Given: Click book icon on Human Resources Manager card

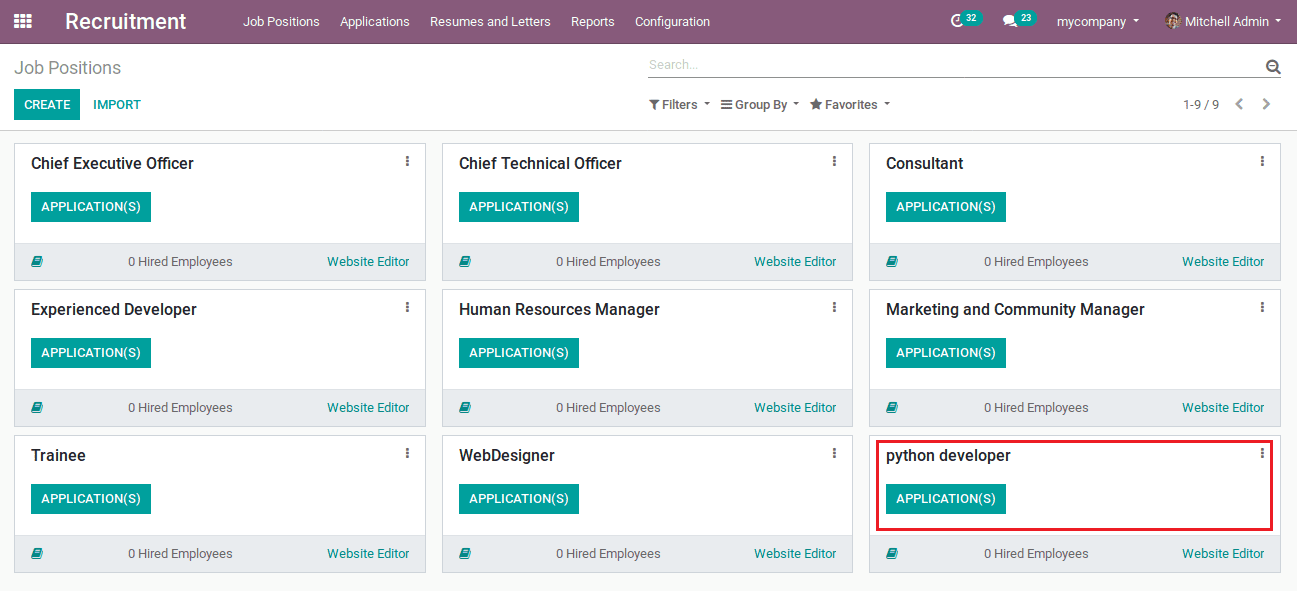Looking at the screenshot, I should [465, 408].
